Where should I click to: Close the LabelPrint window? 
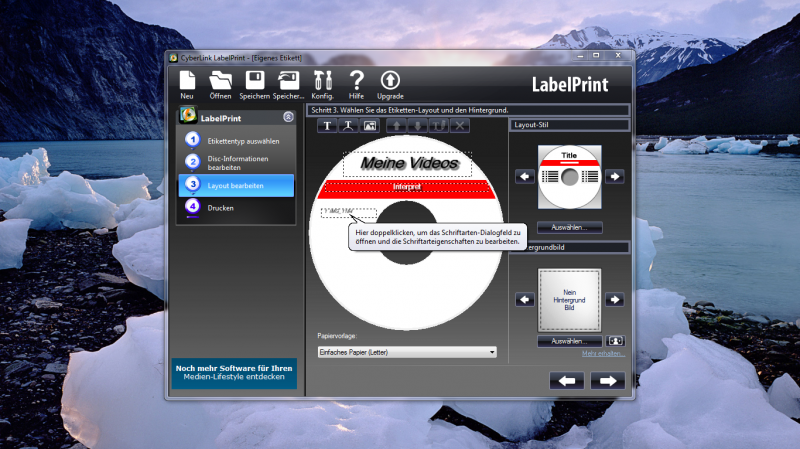[x=618, y=55]
